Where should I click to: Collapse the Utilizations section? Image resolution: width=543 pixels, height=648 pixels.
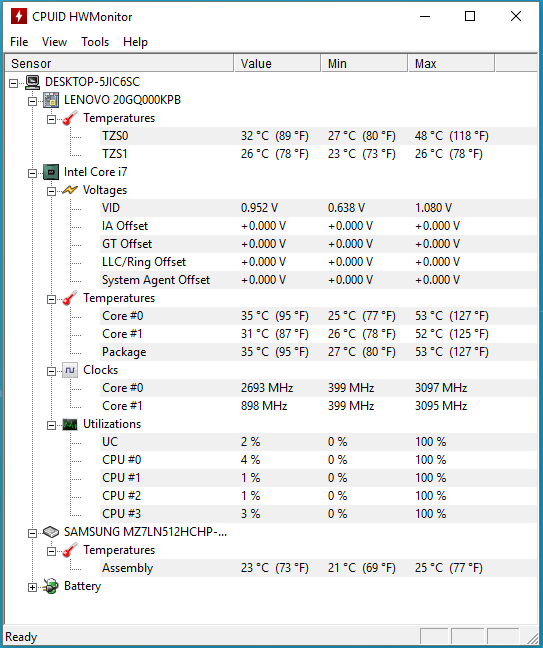(x=51, y=425)
